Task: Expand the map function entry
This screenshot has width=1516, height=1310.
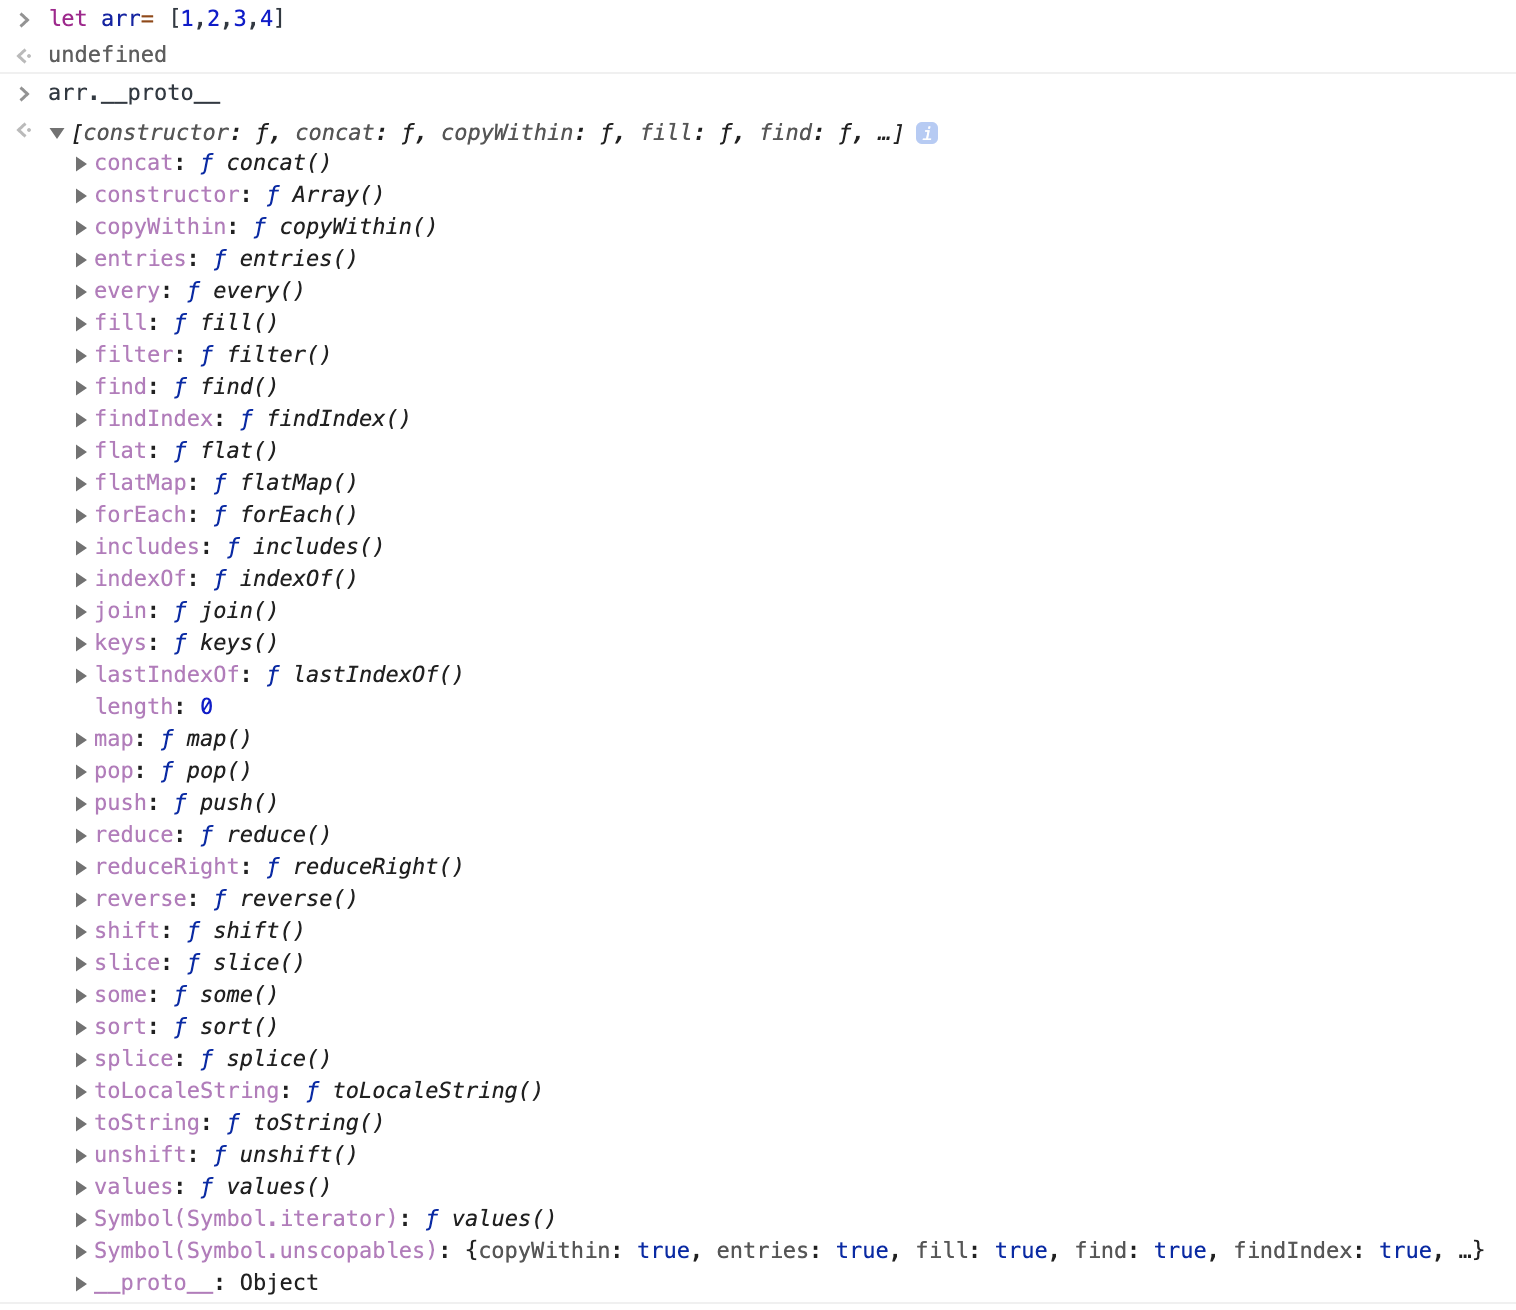Action: coord(81,738)
